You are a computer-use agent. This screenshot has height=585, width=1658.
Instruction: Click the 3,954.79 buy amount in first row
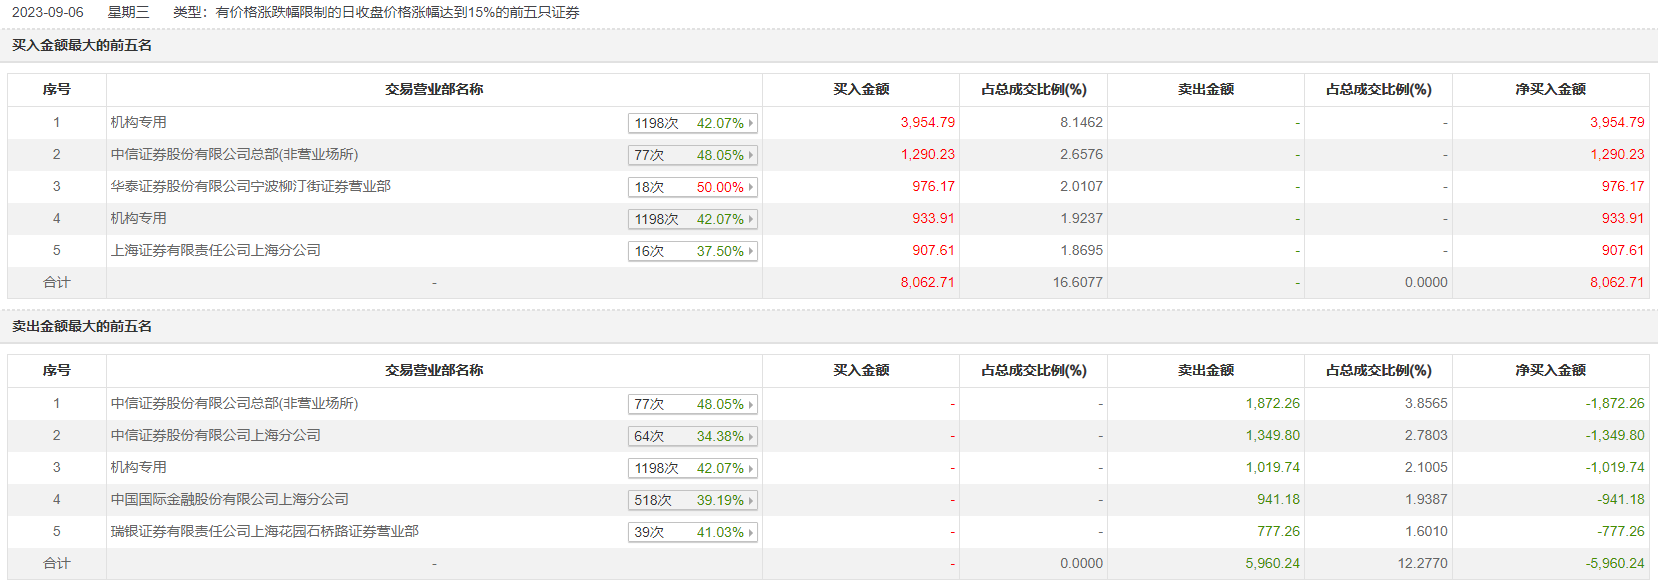click(x=927, y=123)
